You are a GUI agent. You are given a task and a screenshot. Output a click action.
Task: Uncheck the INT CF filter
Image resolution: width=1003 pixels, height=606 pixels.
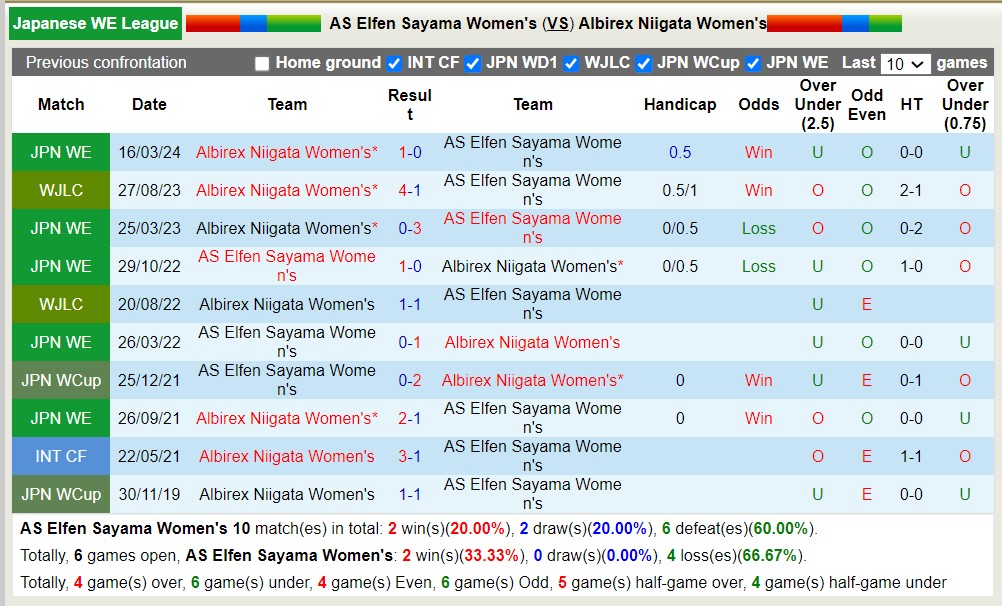tap(394, 63)
